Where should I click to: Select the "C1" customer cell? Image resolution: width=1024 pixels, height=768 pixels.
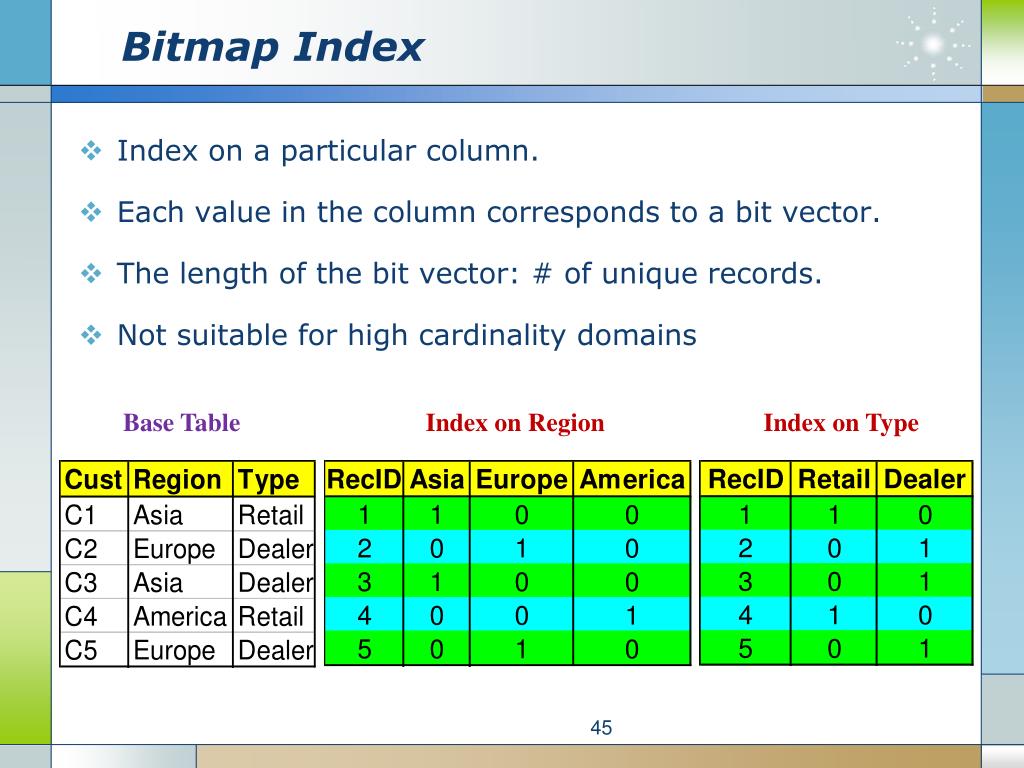[x=94, y=515]
